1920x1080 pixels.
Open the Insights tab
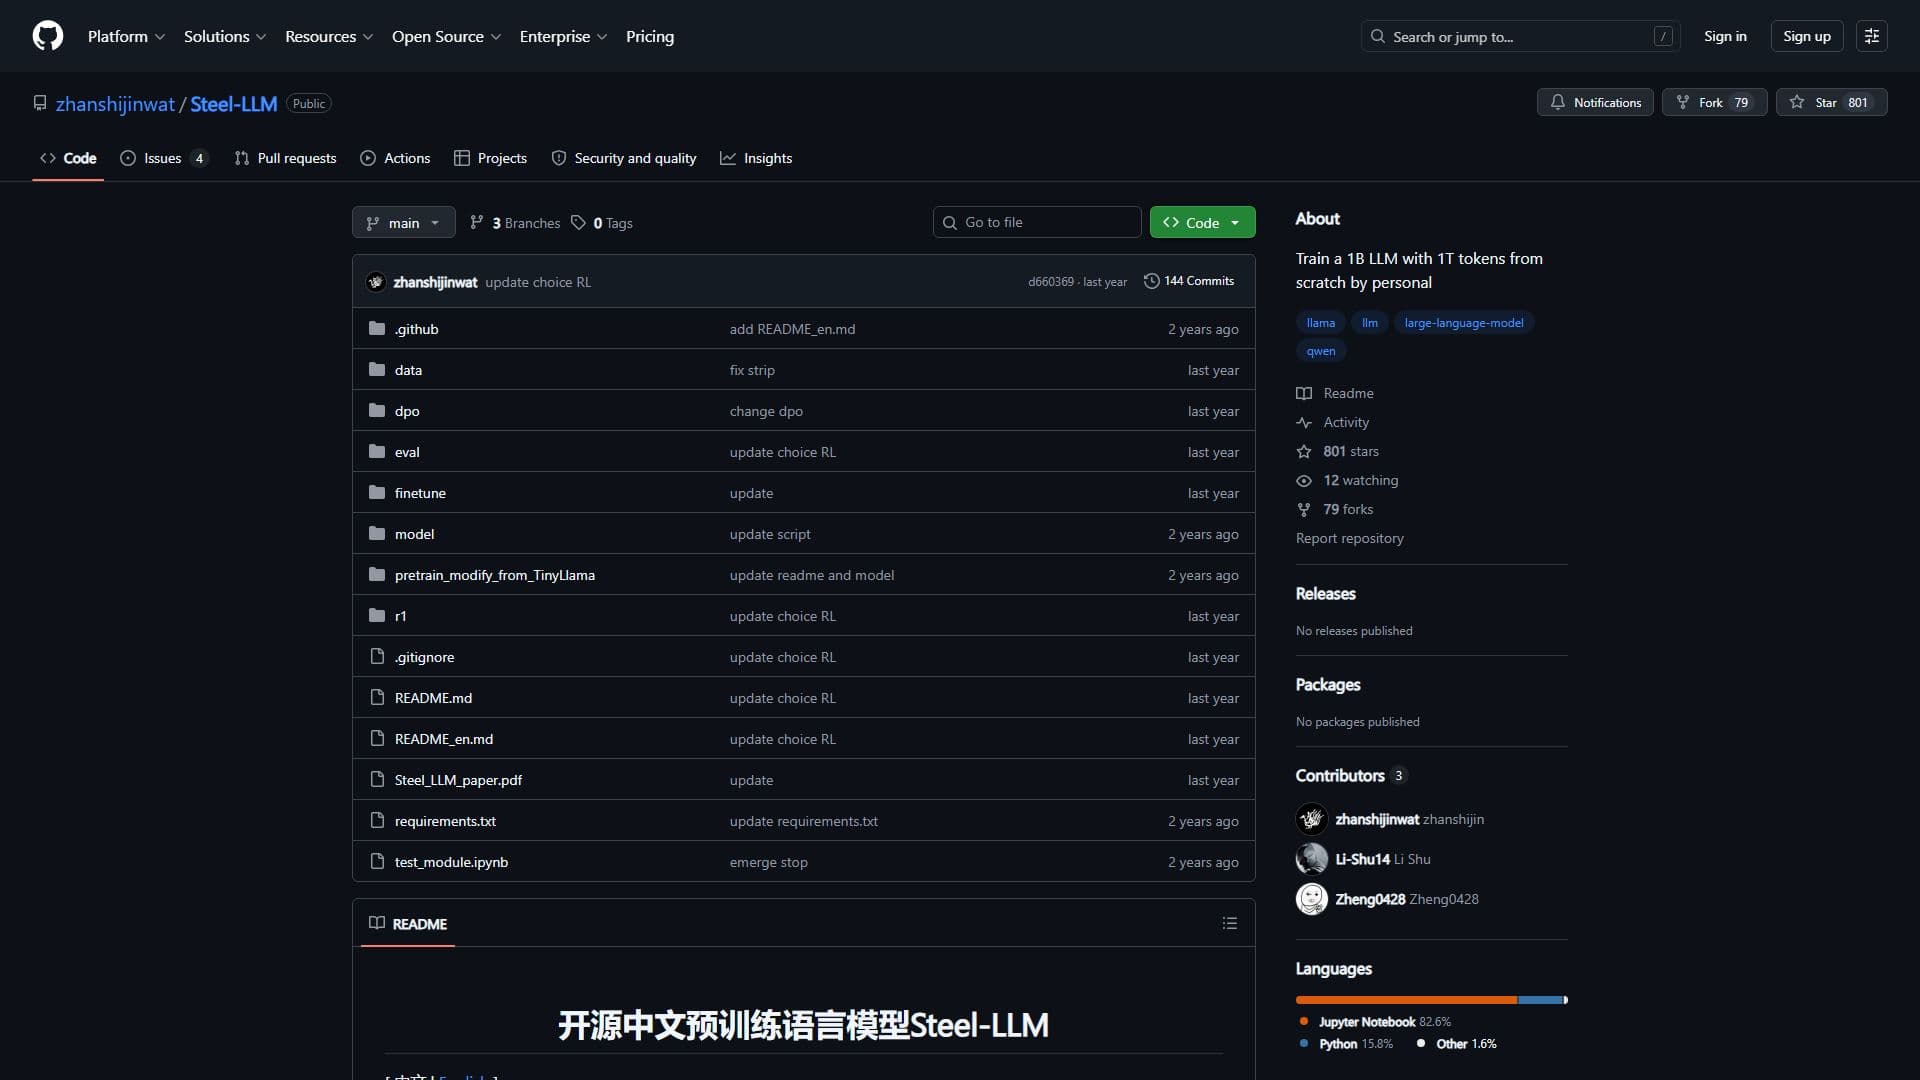pyautogui.click(x=757, y=158)
